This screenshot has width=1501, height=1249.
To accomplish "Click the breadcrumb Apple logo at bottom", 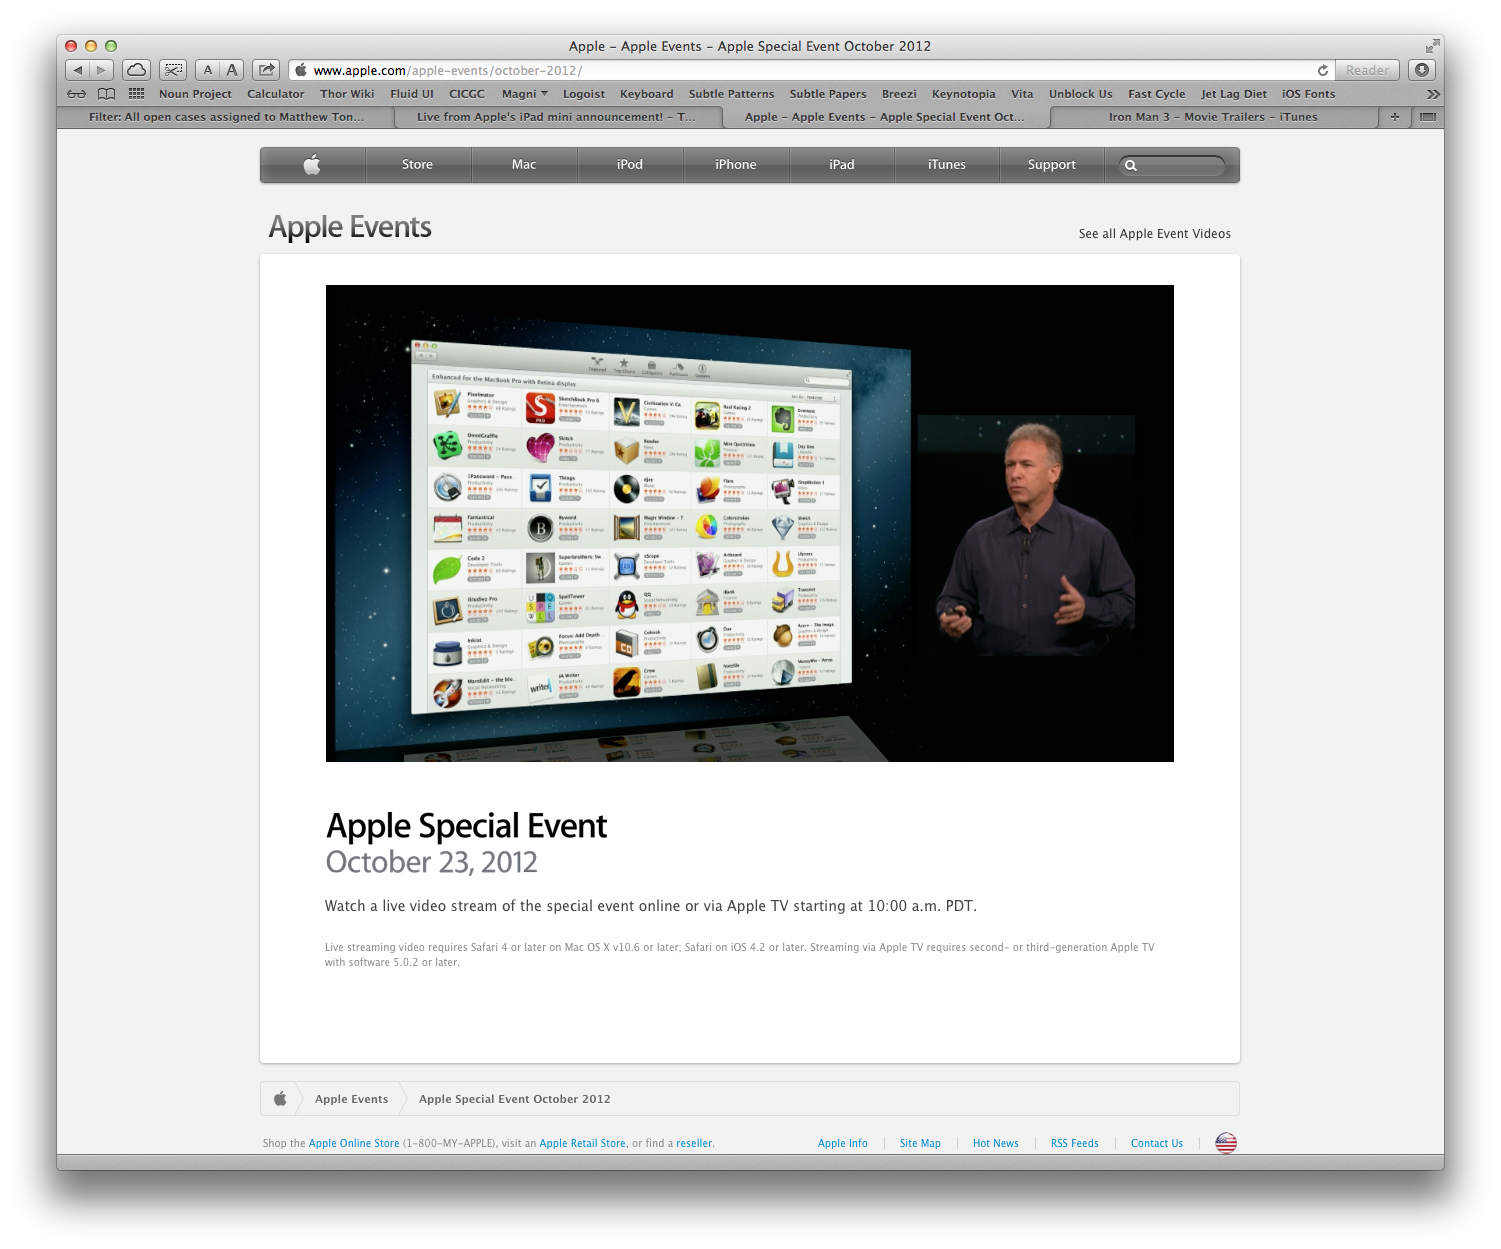I will click(x=280, y=1099).
